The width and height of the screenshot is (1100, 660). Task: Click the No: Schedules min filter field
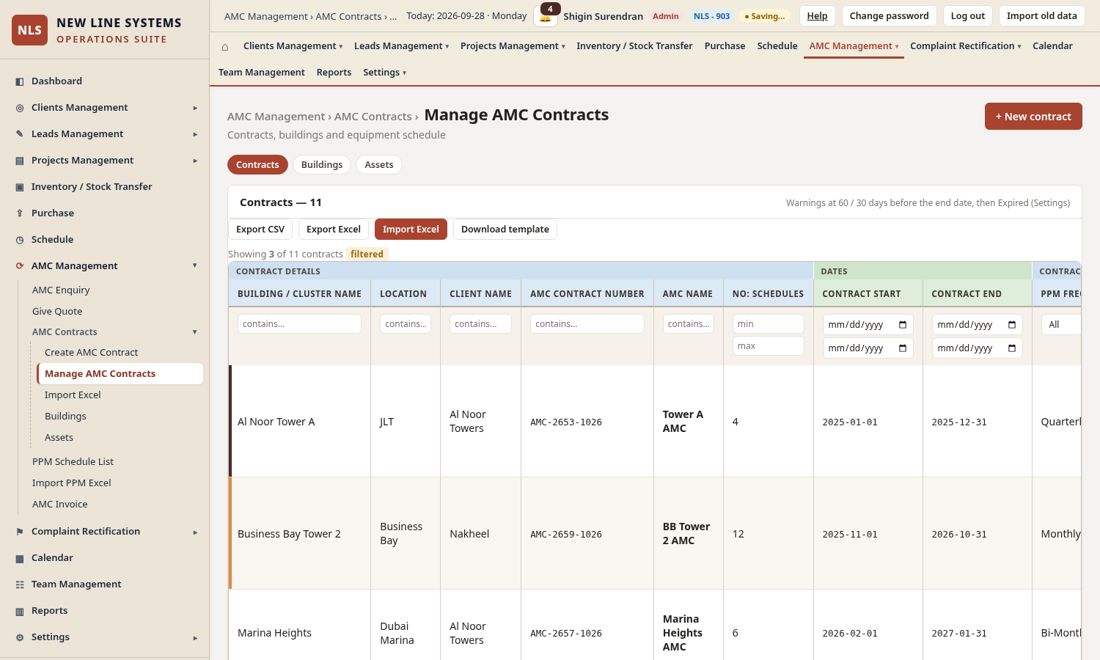pyautogui.click(x=768, y=324)
